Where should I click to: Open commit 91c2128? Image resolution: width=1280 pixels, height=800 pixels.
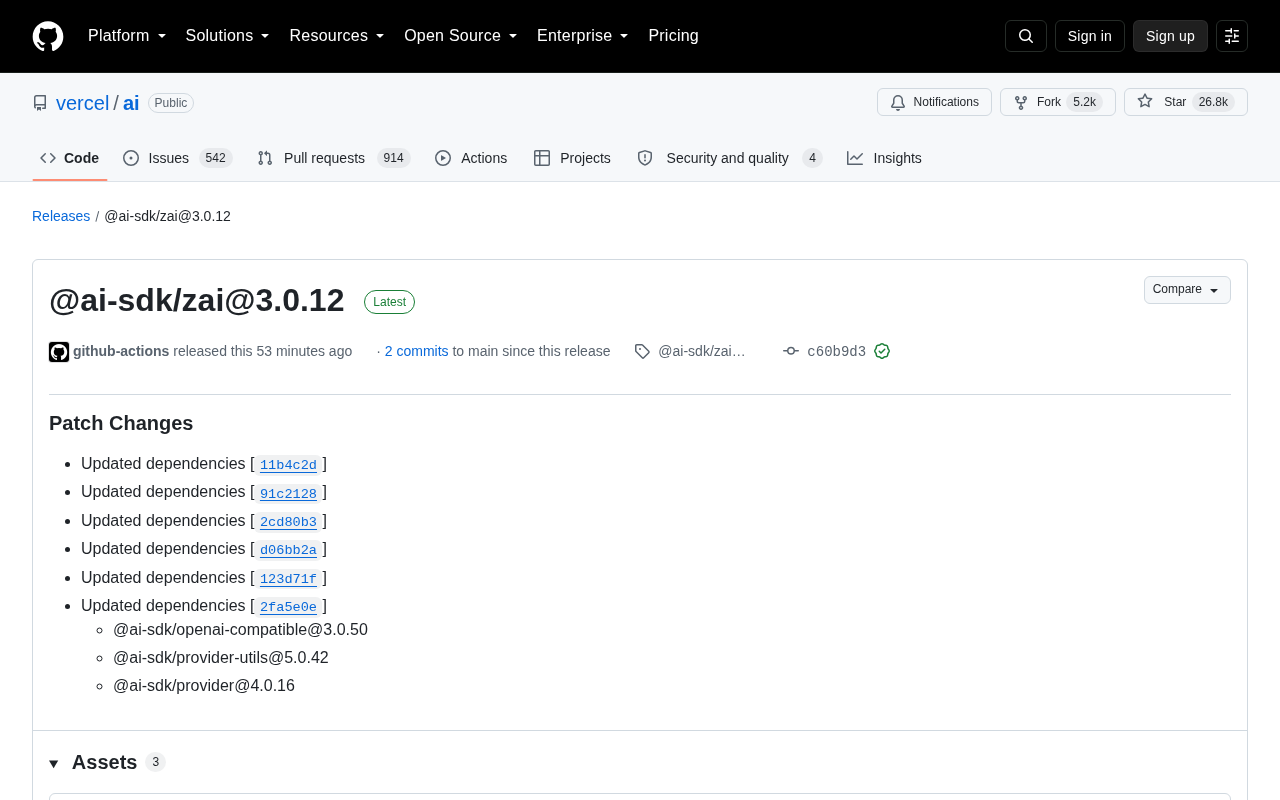(288, 493)
